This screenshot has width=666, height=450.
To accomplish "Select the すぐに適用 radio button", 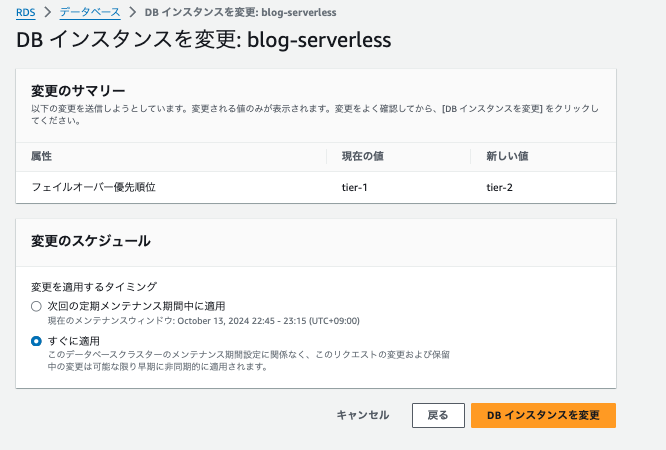I will click(36, 341).
